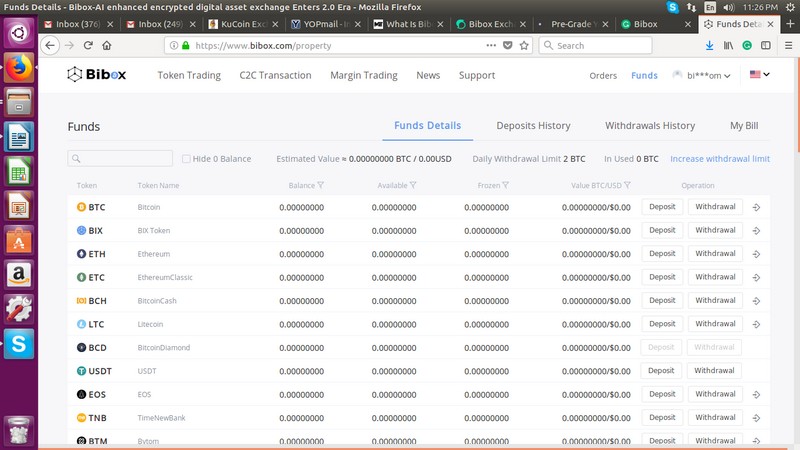Screen dimensions: 800x450
Task: Sort by the Available column filter
Action: [413, 185]
